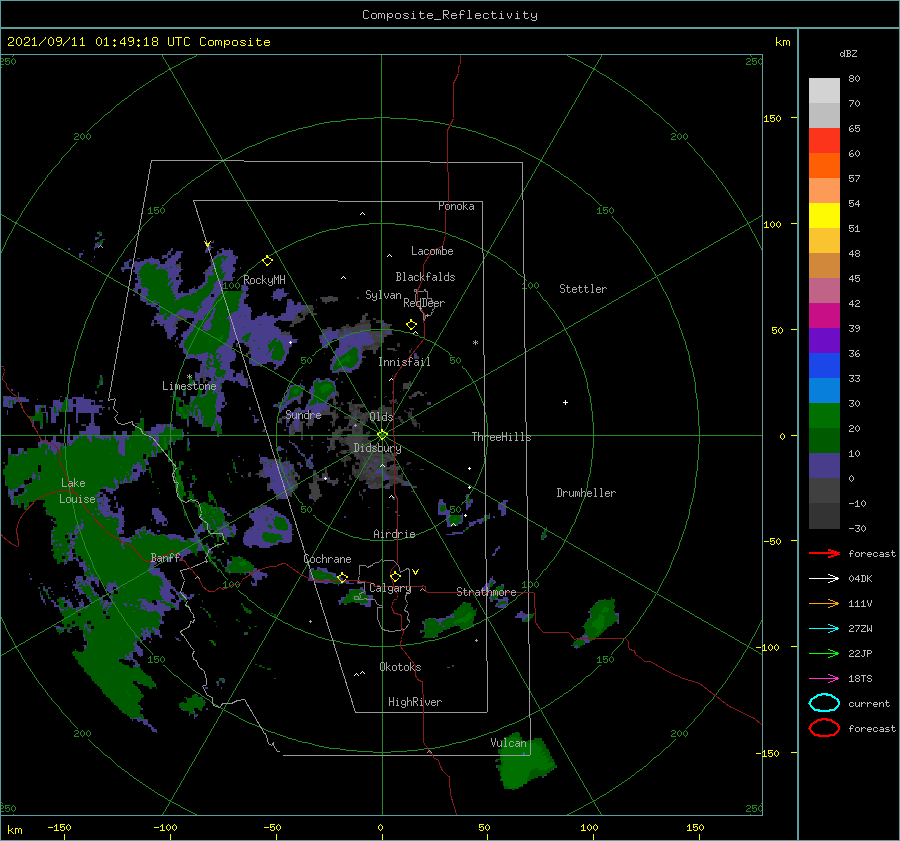
Task: Click the red 60-65 dBZ swatch
Action: pyautogui.click(x=824, y=141)
